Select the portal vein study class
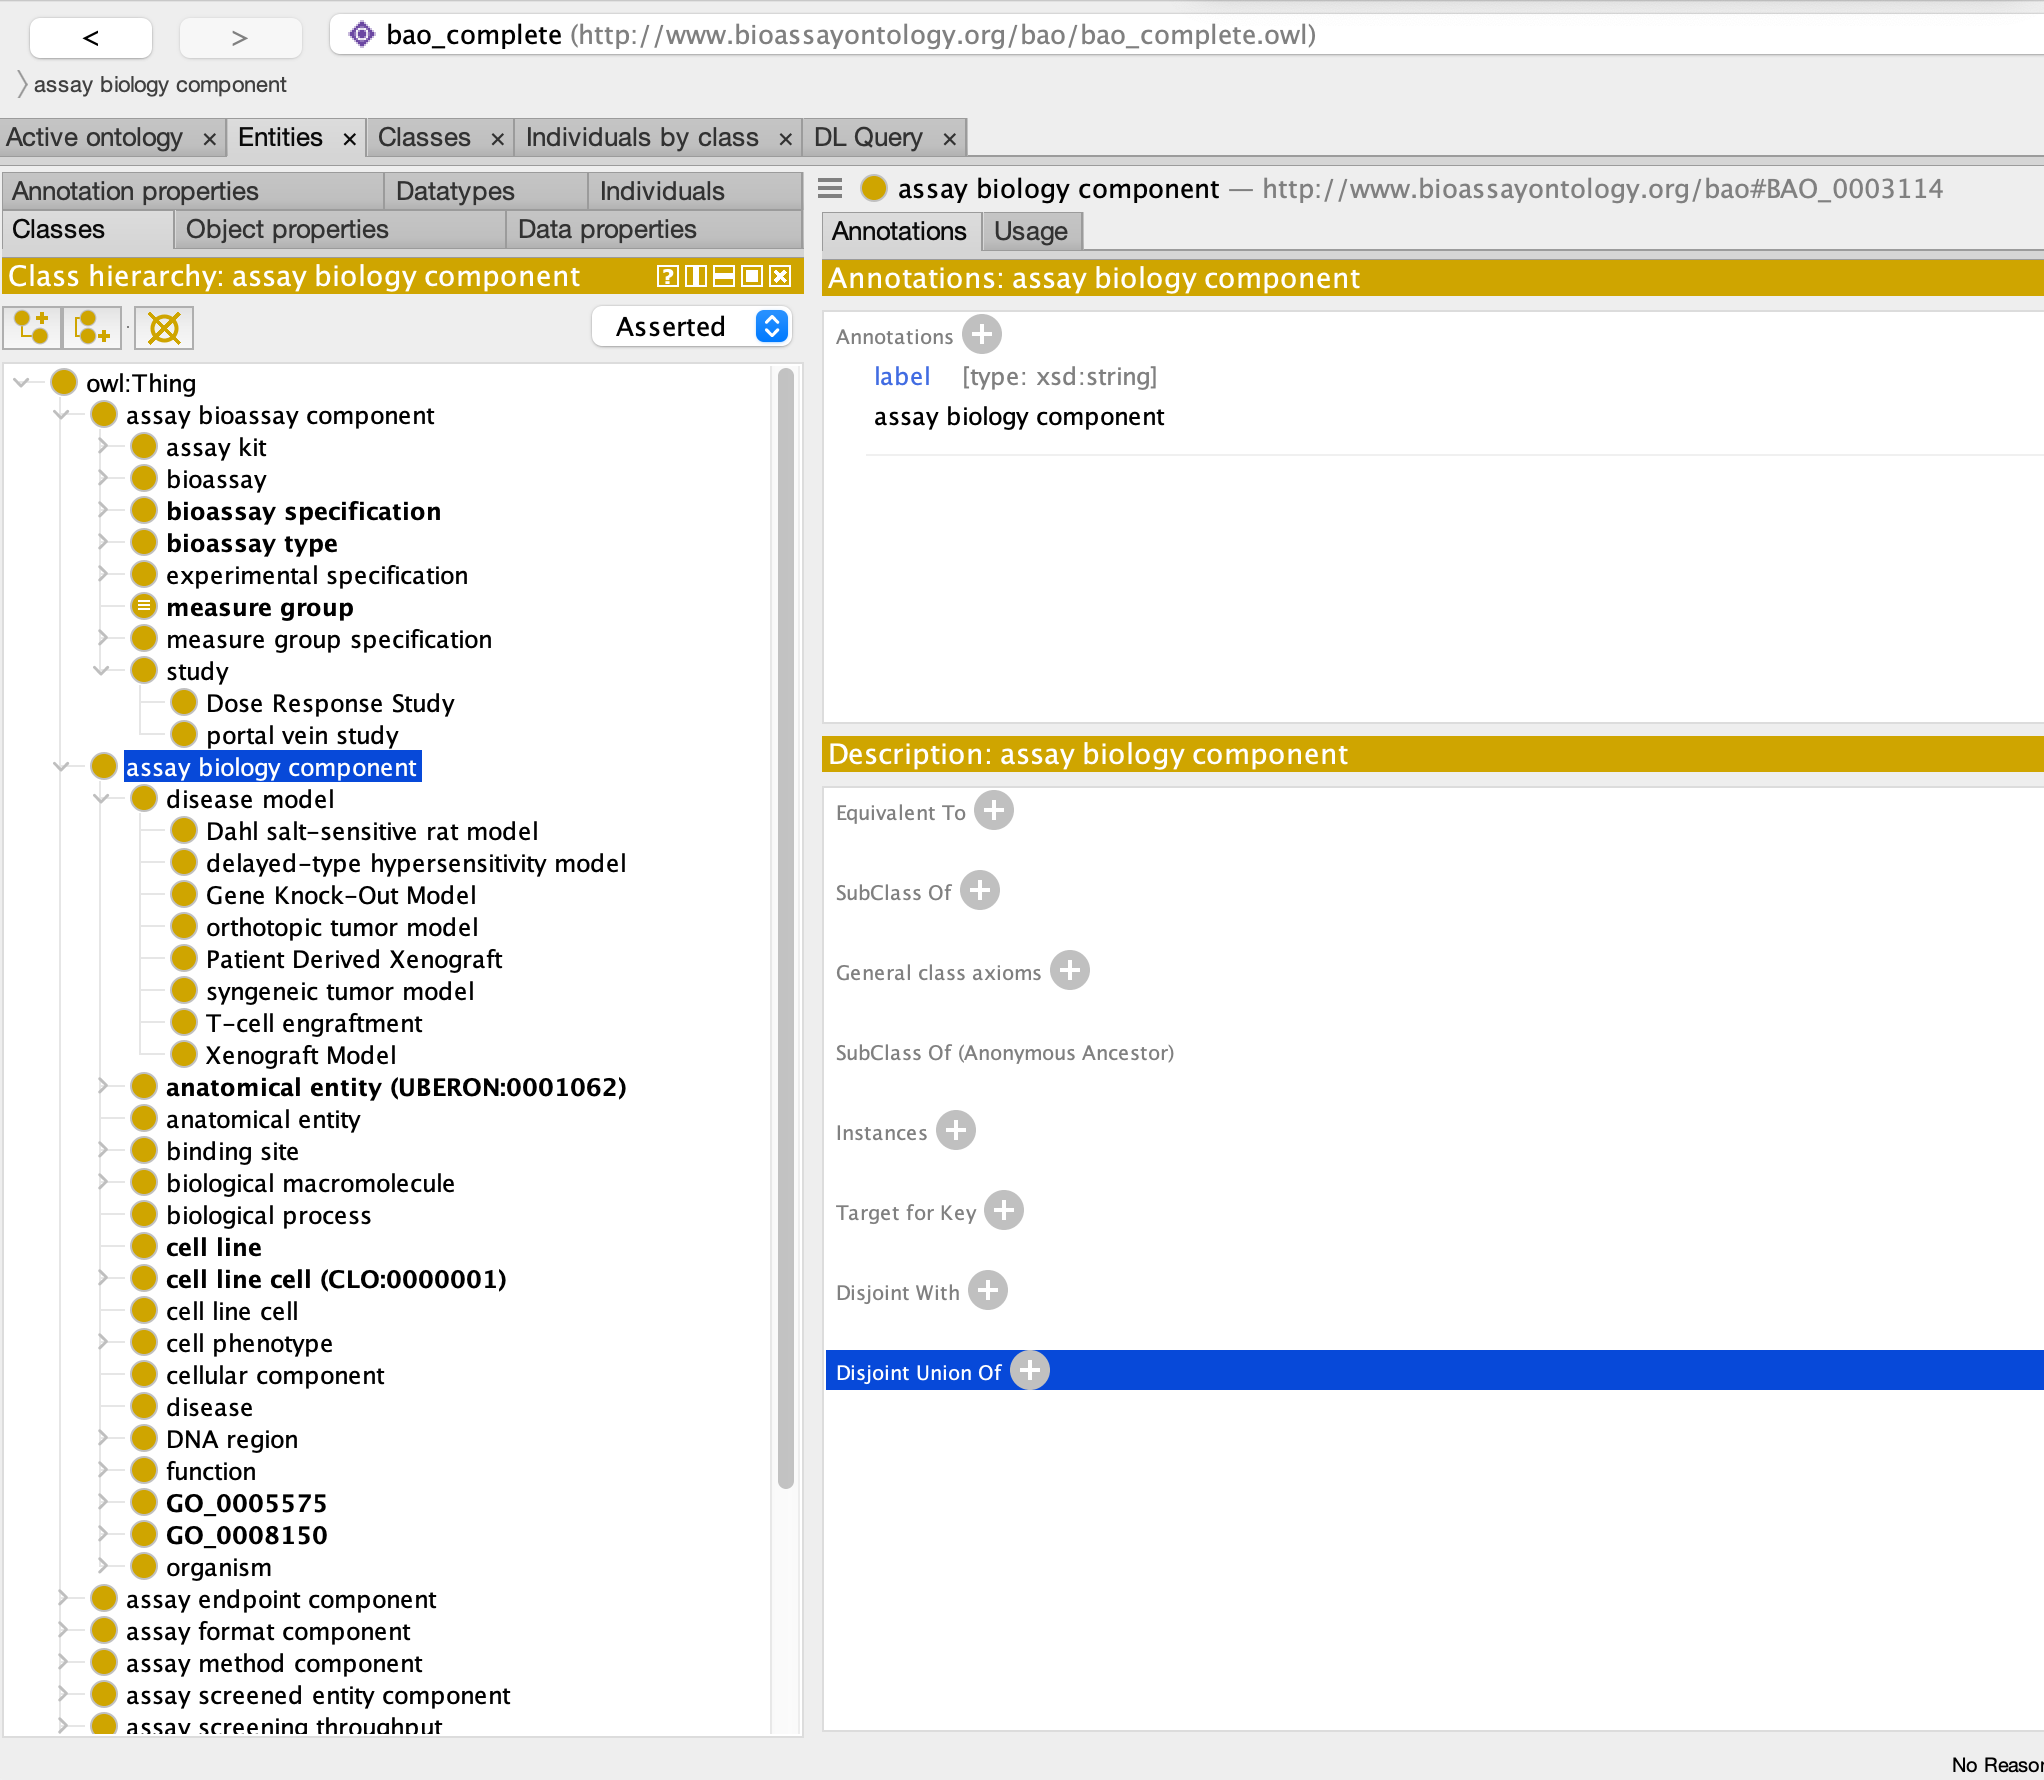The image size is (2044, 1780). pos(302,735)
